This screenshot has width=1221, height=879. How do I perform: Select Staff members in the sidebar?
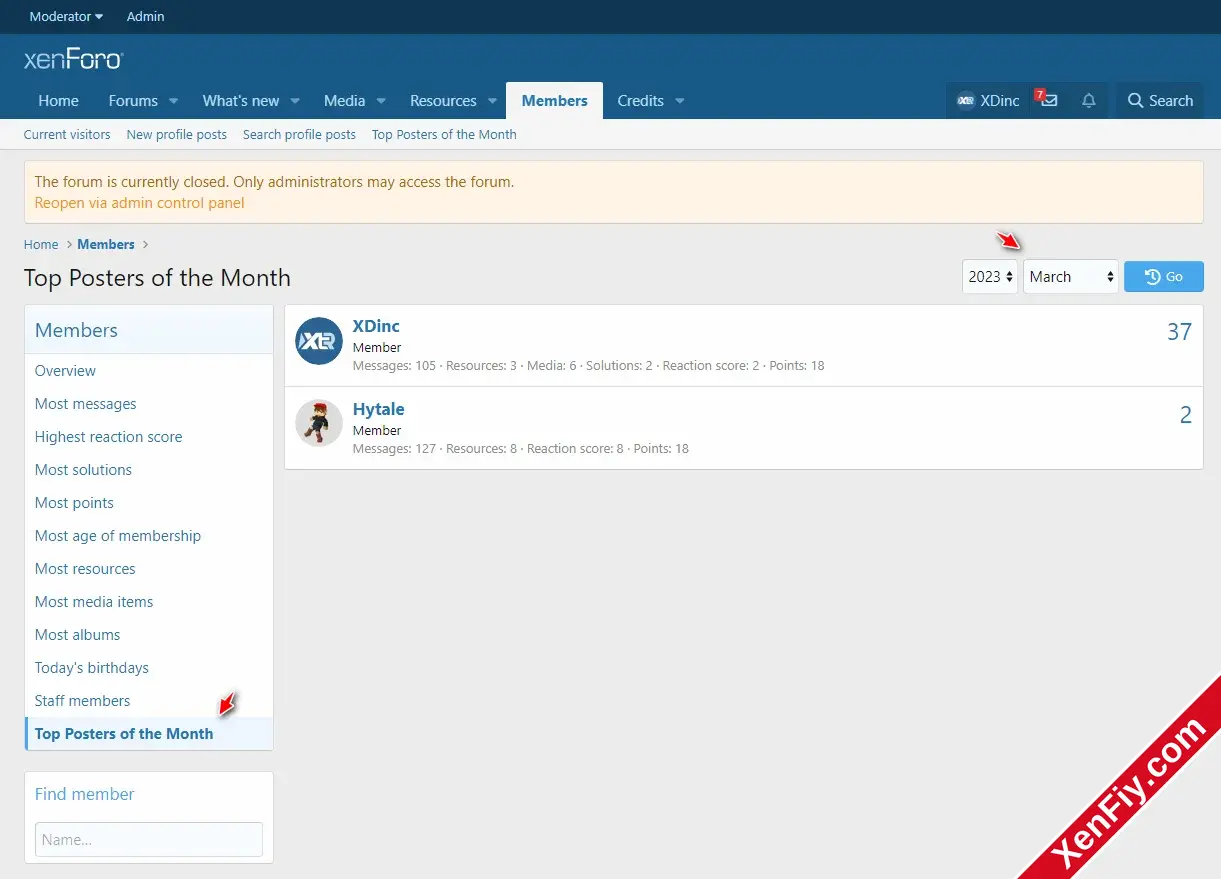tap(149, 700)
